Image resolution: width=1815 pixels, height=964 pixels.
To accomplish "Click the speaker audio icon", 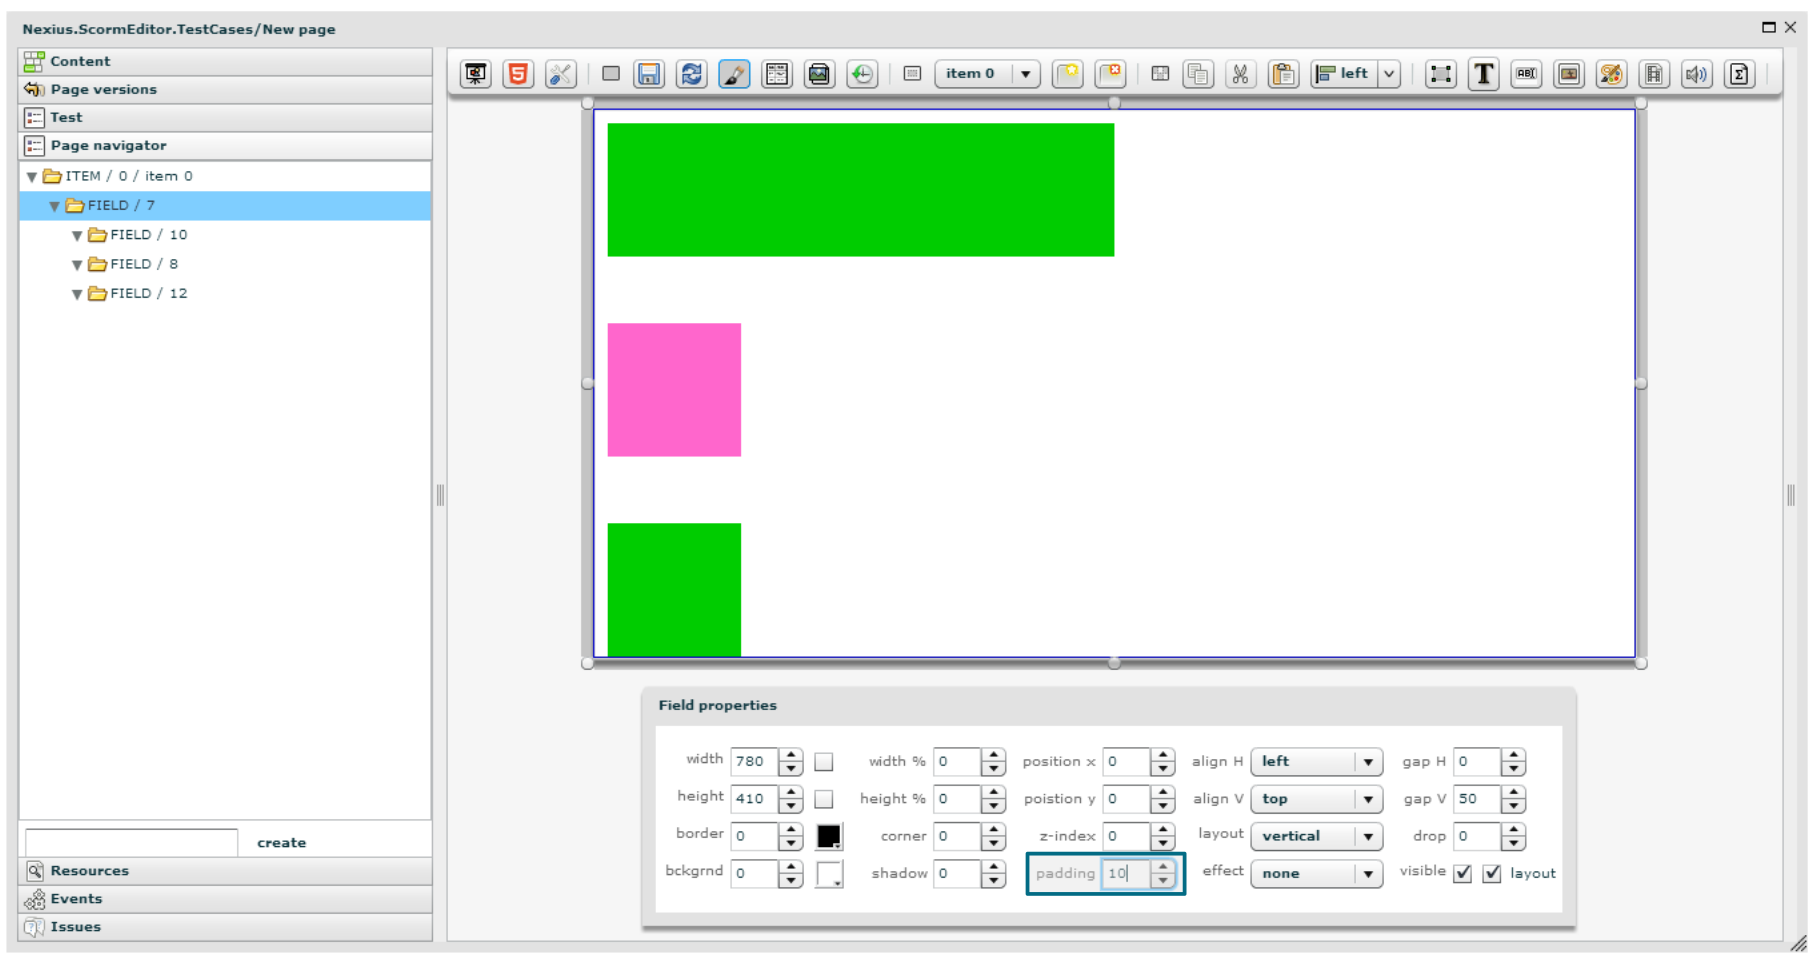I will (1696, 74).
